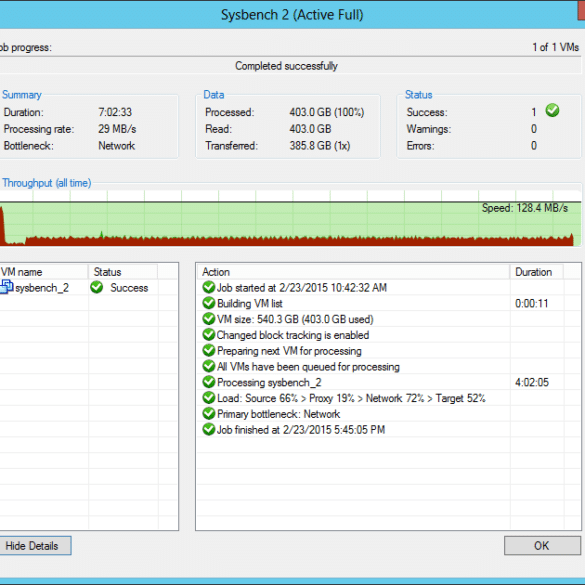585x585 pixels.
Task: Click 'Job finished at 2/23/2015 5:45:05 PM' text
Action: coord(301,430)
